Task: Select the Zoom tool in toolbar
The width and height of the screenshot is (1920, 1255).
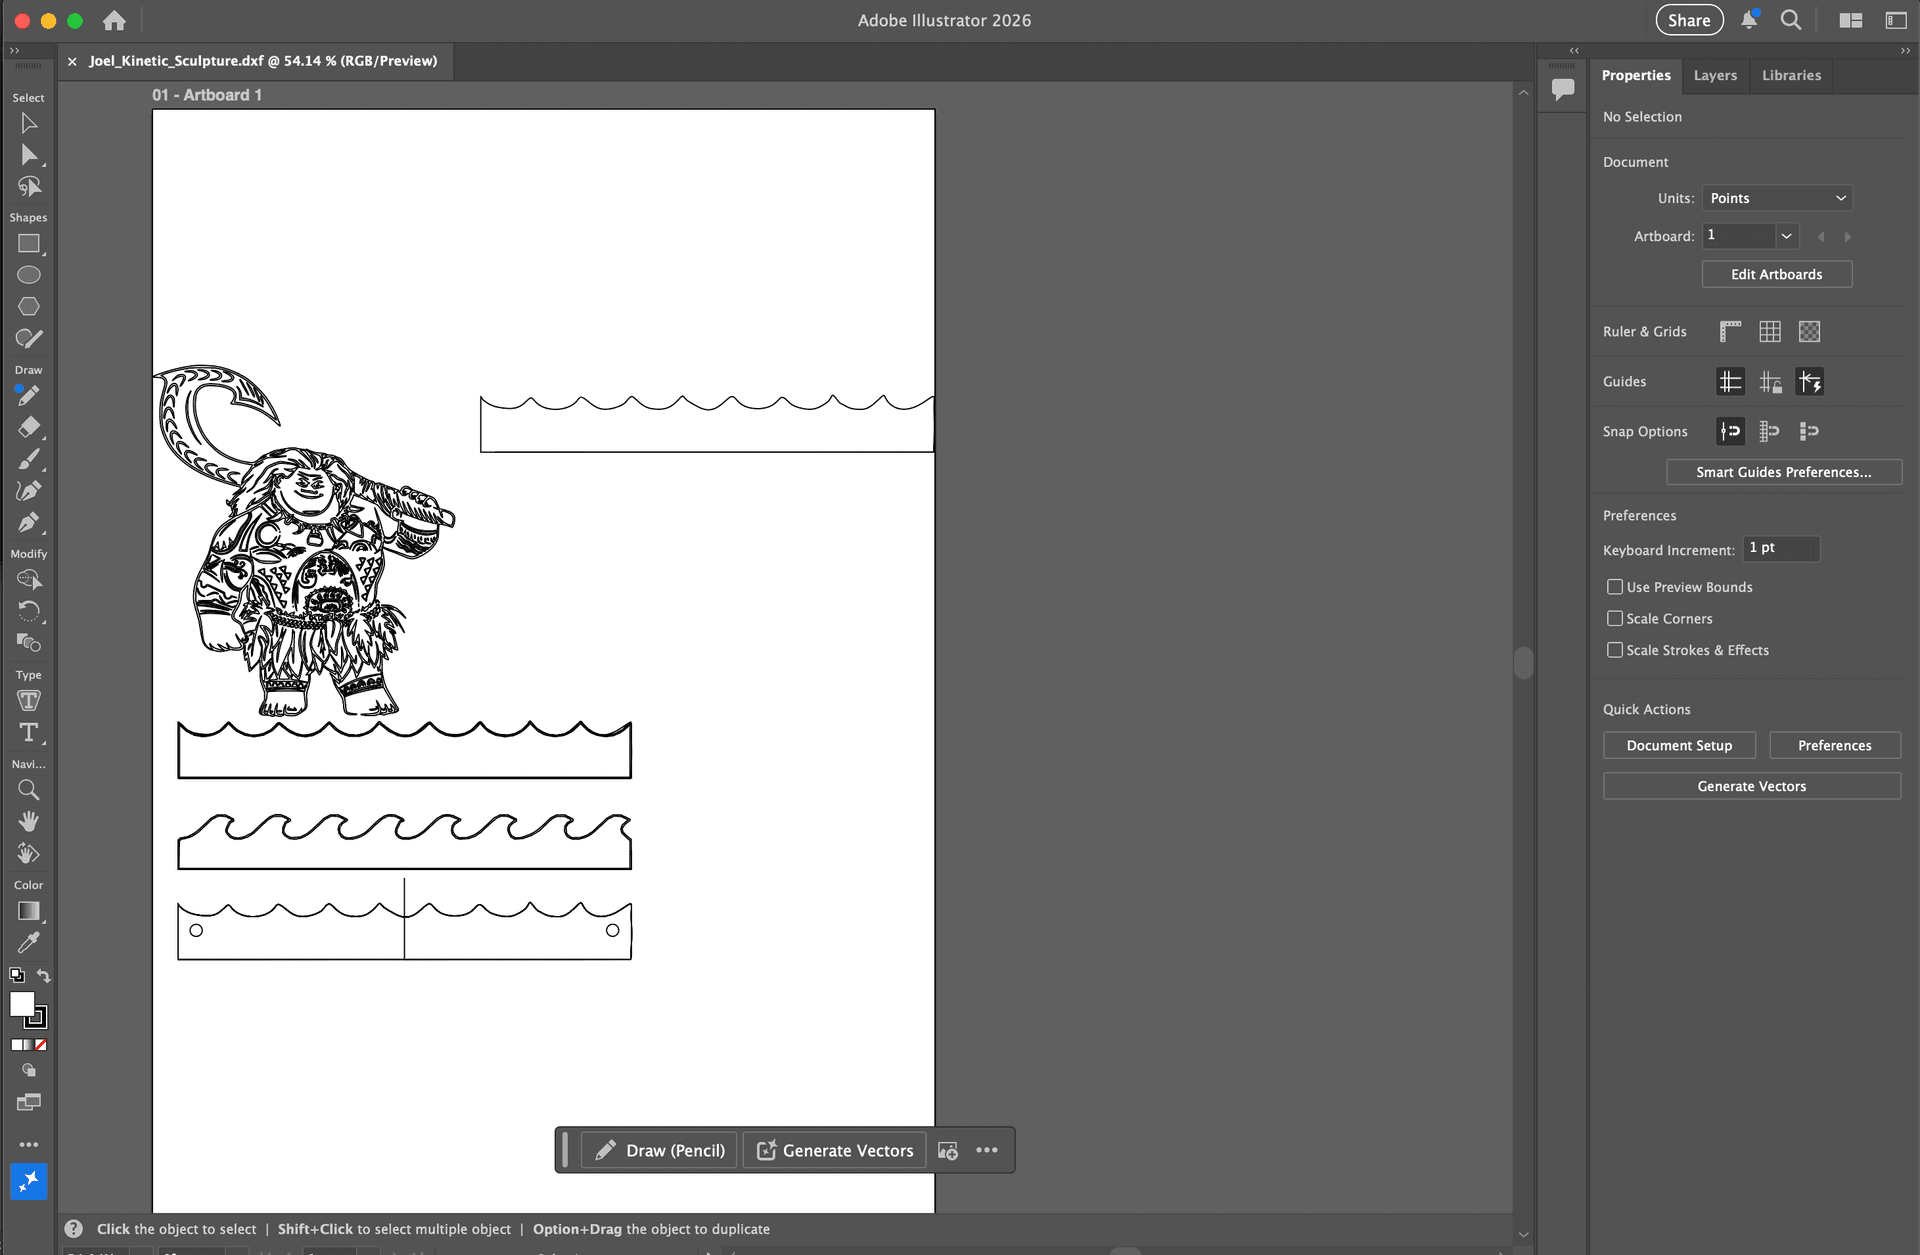Action: (x=29, y=790)
